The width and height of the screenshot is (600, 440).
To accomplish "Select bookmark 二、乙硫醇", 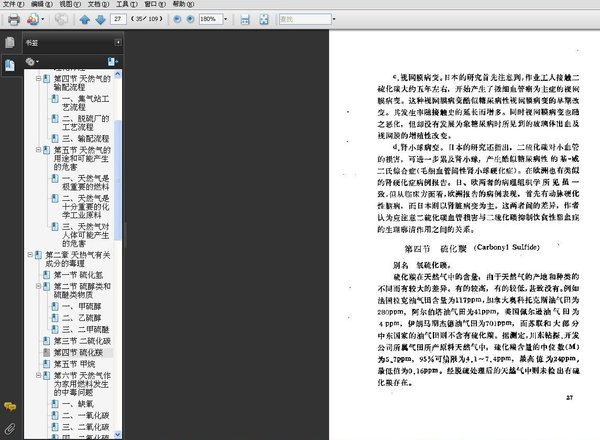I will [82, 318].
